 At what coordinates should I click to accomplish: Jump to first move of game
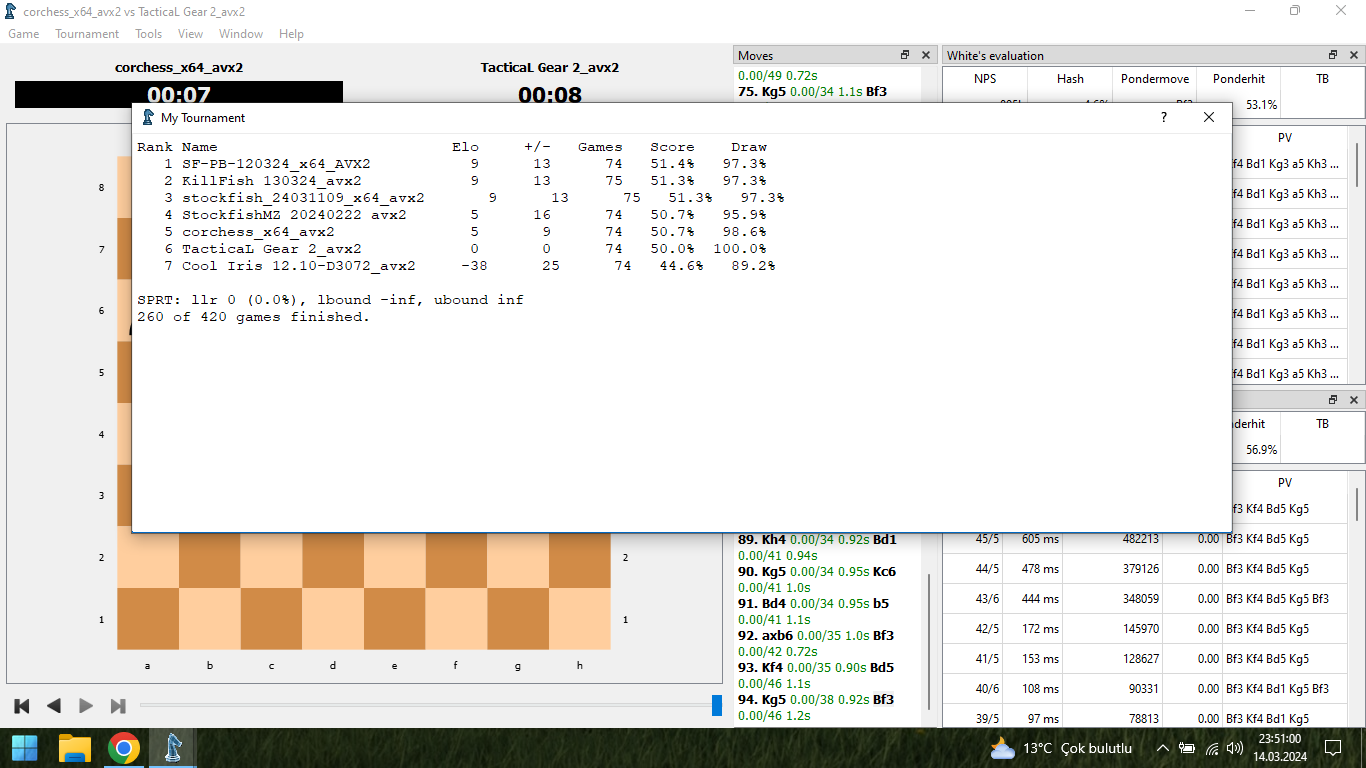[22, 706]
